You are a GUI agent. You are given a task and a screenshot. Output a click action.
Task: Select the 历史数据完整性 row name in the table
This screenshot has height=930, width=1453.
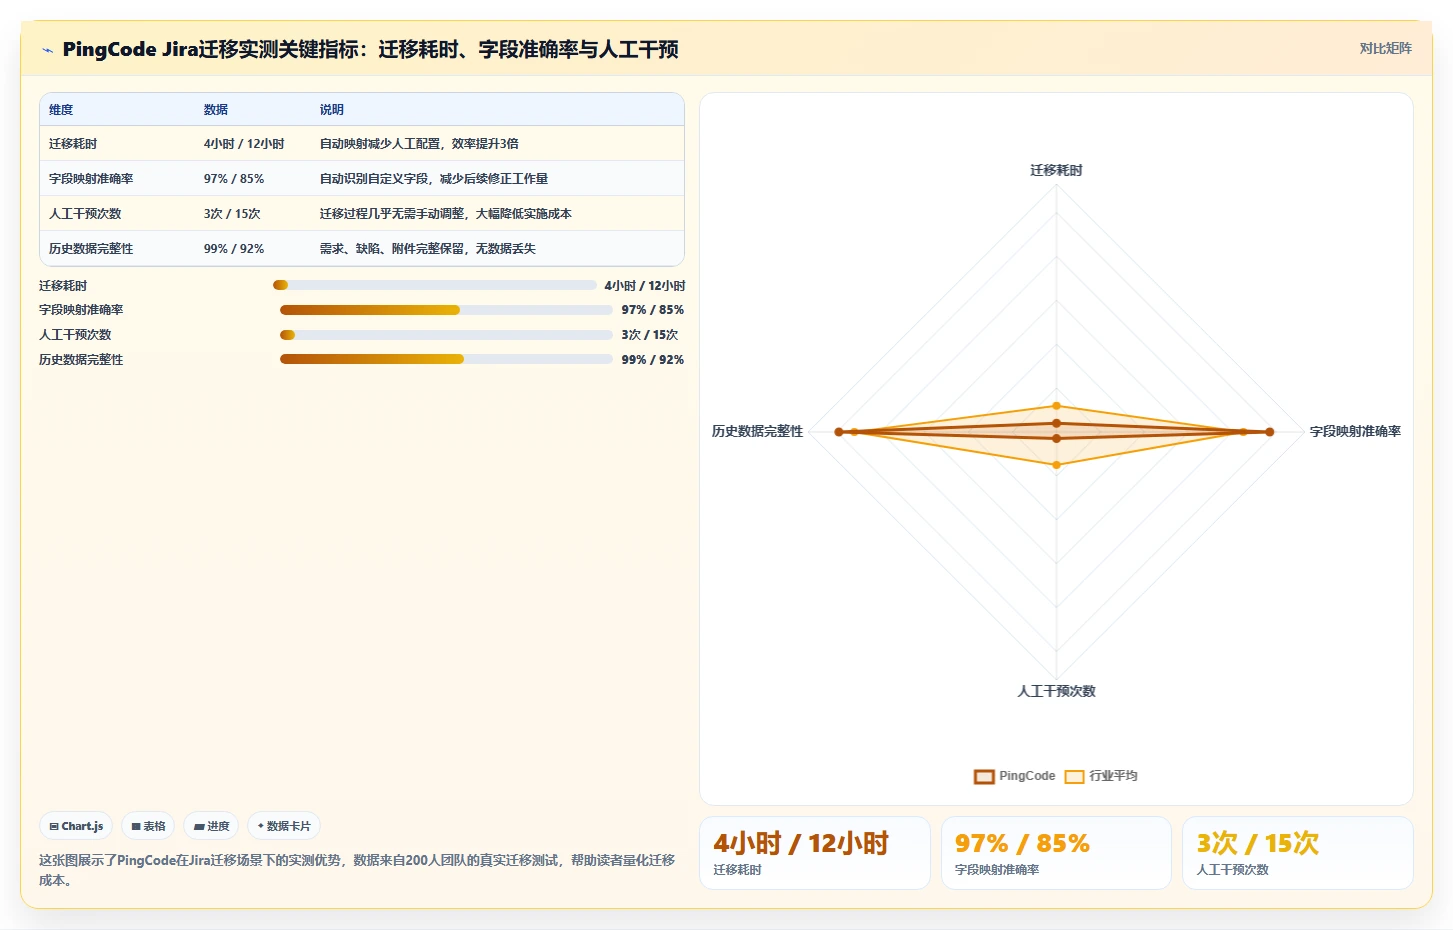[91, 249]
